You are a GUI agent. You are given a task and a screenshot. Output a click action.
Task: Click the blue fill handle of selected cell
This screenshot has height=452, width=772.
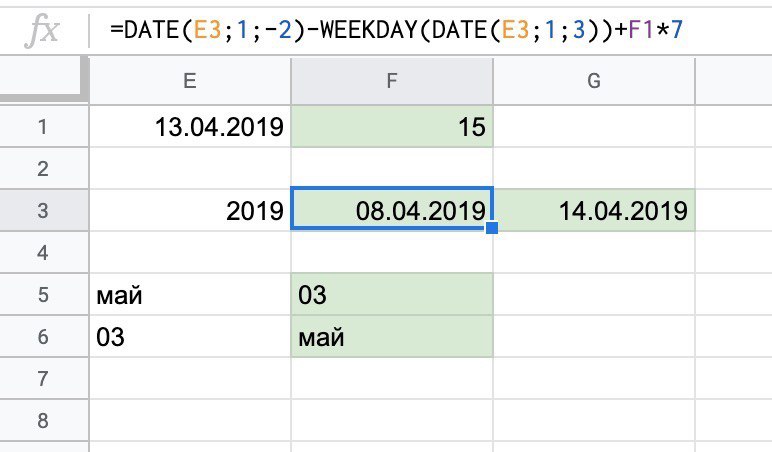click(x=492, y=229)
